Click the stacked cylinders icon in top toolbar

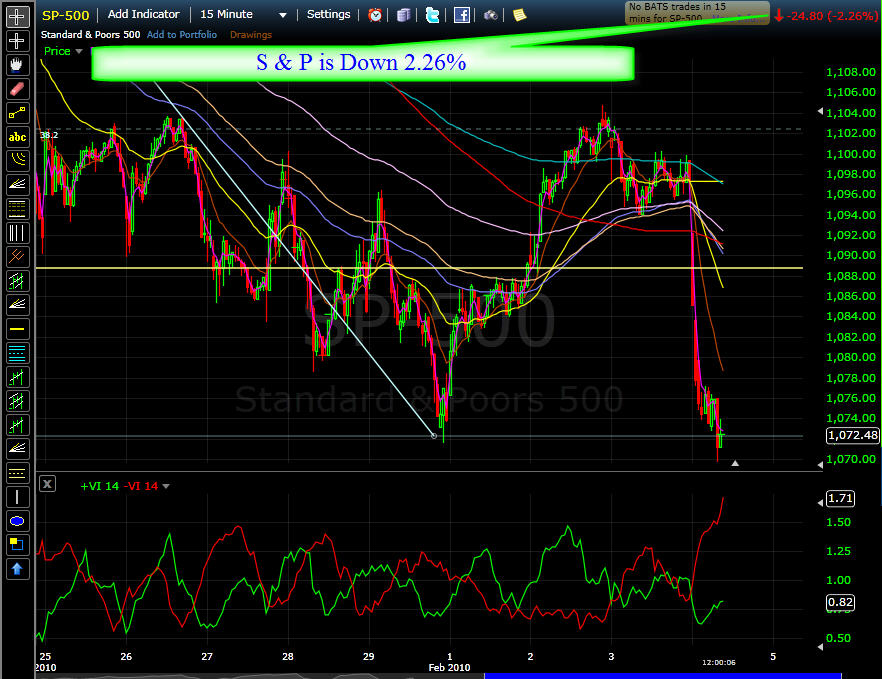(403, 15)
